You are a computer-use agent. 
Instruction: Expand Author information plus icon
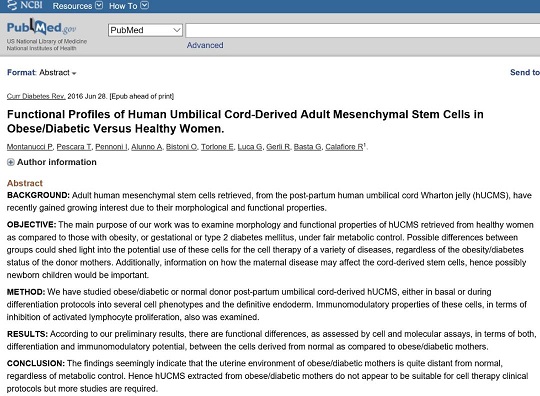11,162
